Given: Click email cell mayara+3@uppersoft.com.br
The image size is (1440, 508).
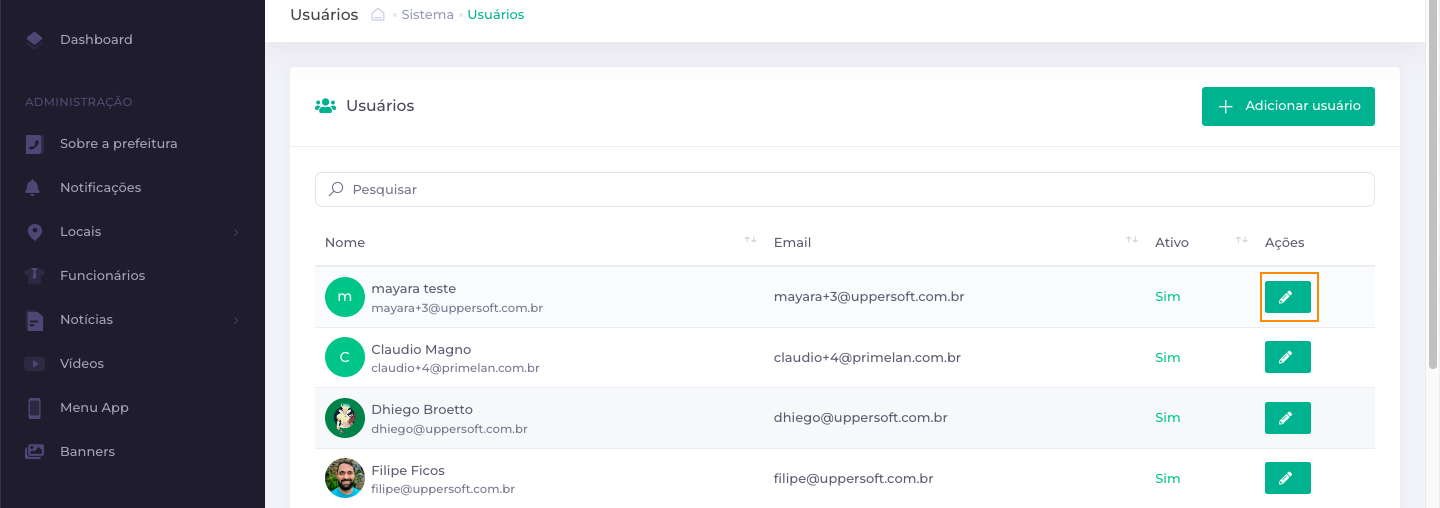Looking at the screenshot, I should [x=869, y=297].
